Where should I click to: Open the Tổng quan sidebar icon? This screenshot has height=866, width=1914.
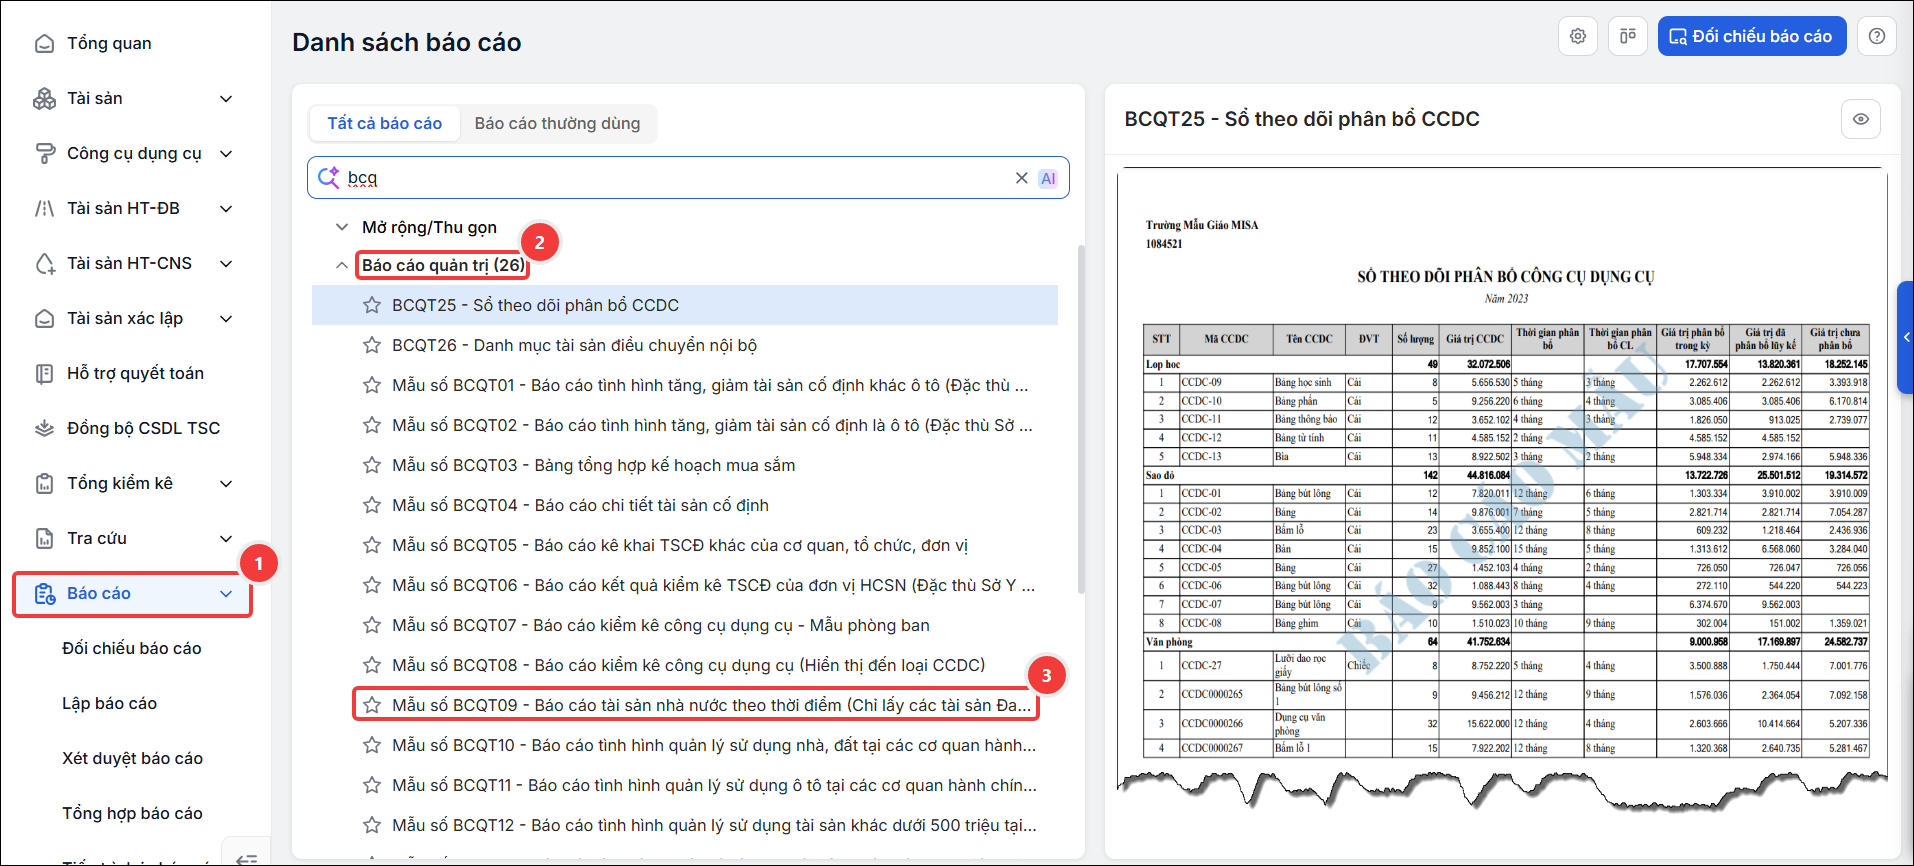click(x=44, y=43)
